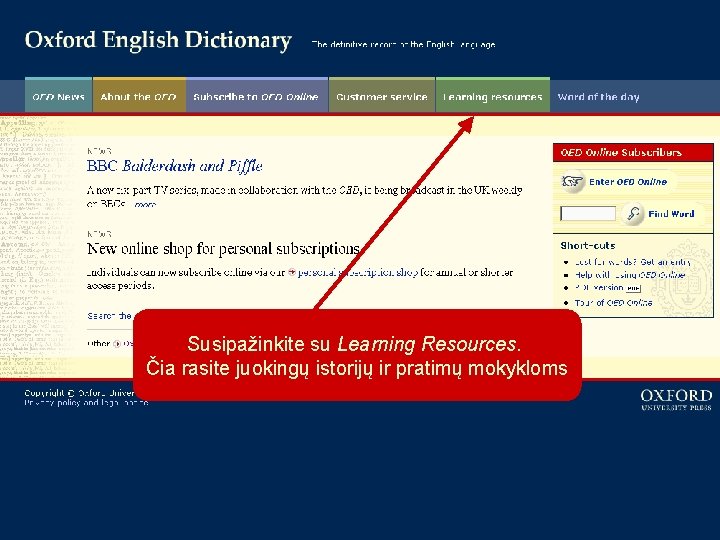Select the Learning resources tab
This screenshot has width=720, height=540.
492,96
